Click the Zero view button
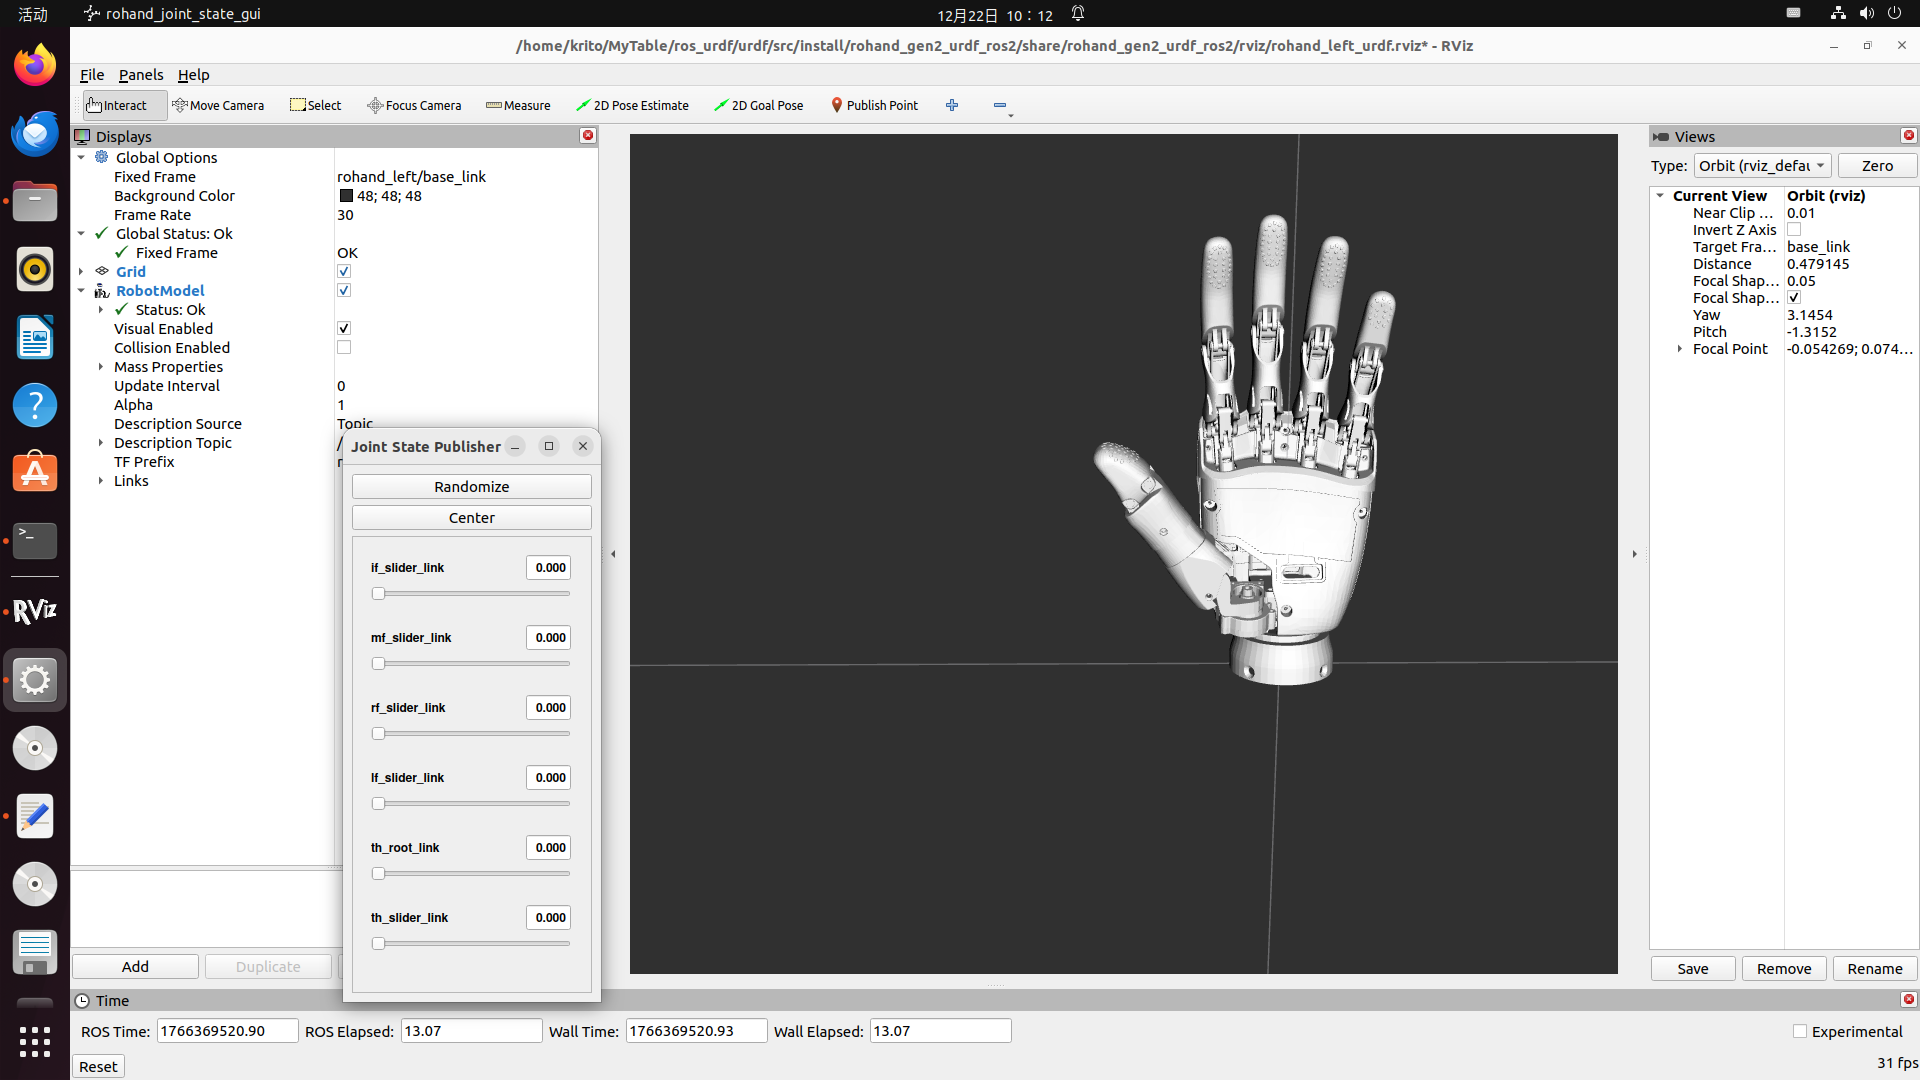The height and width of the screenshot is (1080, 1920). (1877, 166)
